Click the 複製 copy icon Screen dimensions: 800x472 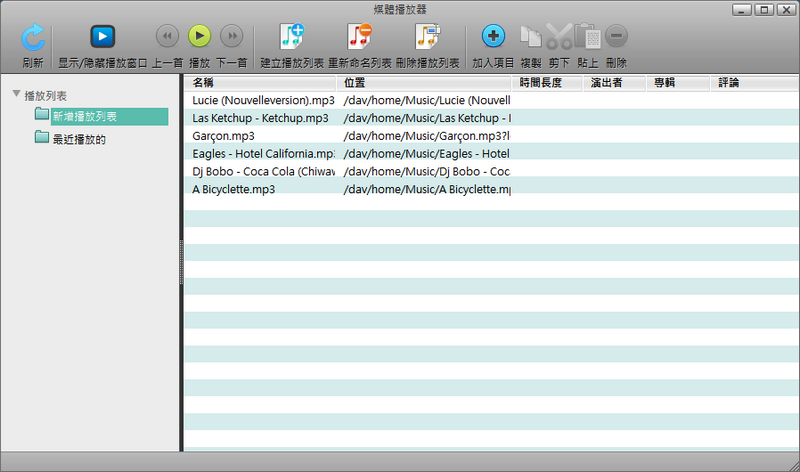[x=532, y=38]
